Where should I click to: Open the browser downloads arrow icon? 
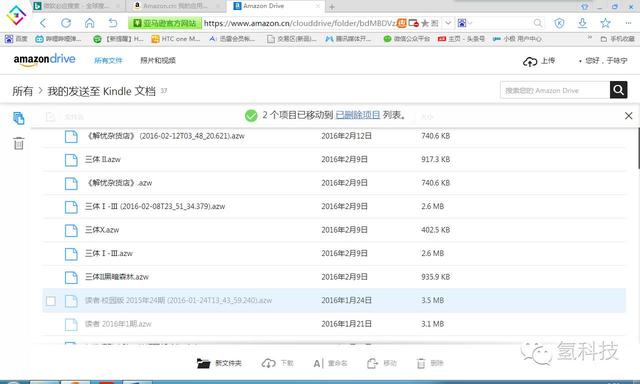[x=582, y=23]
